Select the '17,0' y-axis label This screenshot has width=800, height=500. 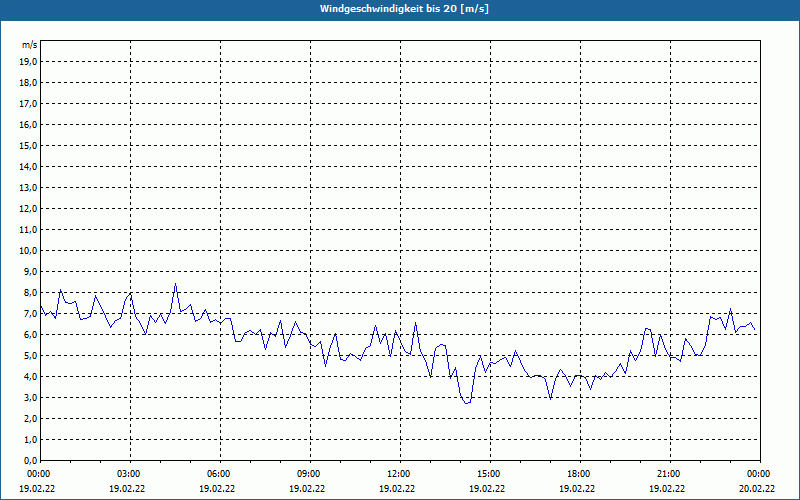pyautogui.click(x=28, y=104)
